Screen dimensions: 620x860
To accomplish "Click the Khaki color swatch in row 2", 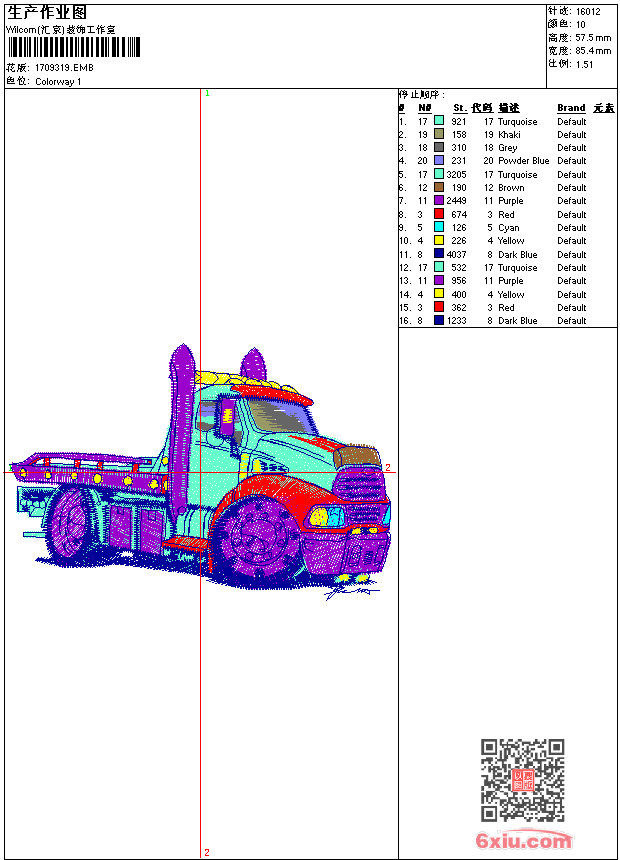I will point(439,134).
